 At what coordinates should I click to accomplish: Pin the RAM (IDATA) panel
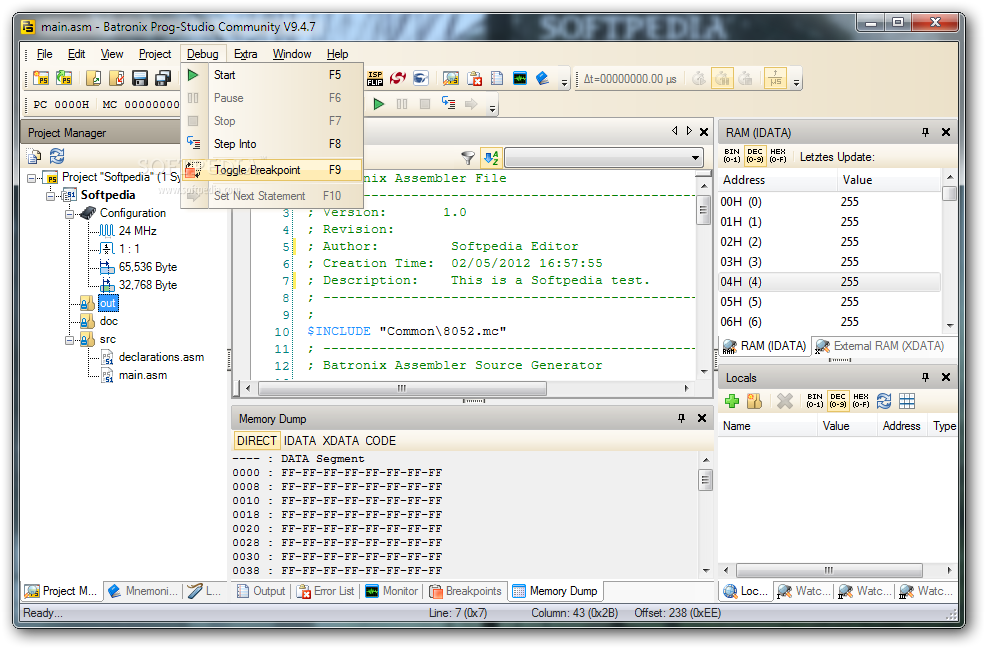coord(925,132)
